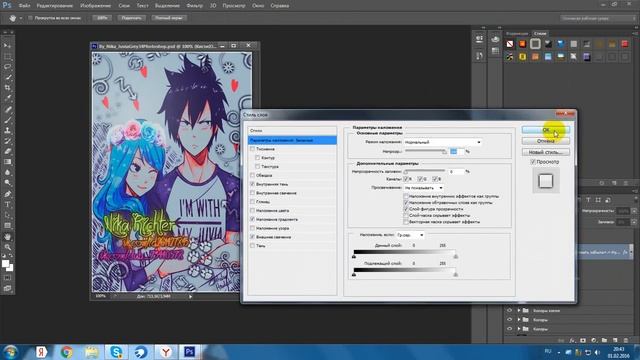Image resolution: width=640 pixels, height=360 pixels.
Task: Click the fill opacity value field
Action: click(x=457, y=172)
